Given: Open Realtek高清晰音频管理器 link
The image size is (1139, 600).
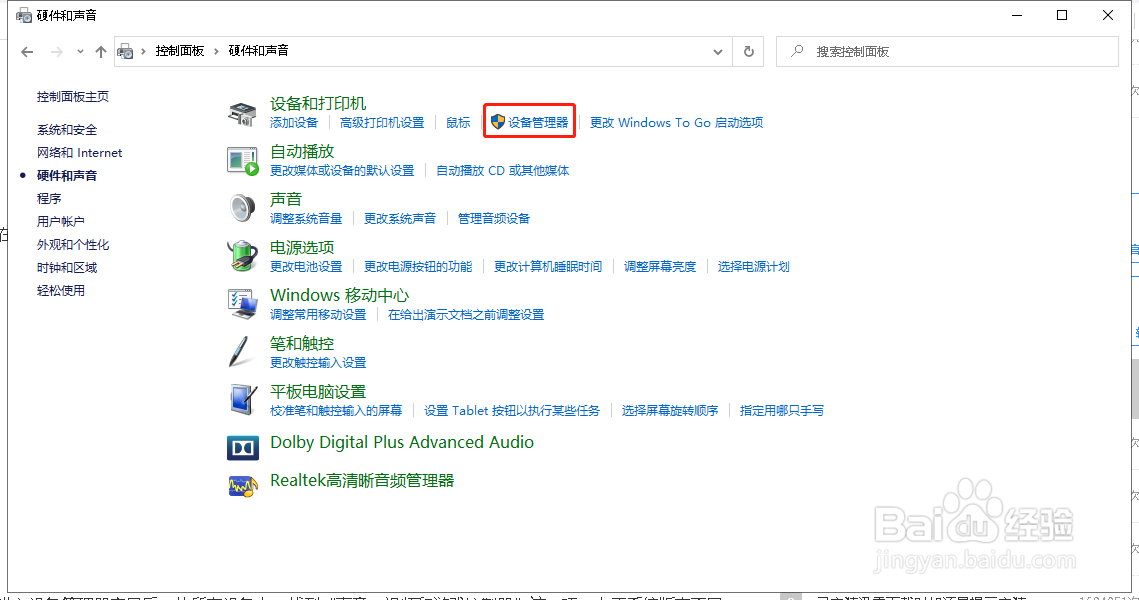Looking at the screenshot, I should coord(362,481).
